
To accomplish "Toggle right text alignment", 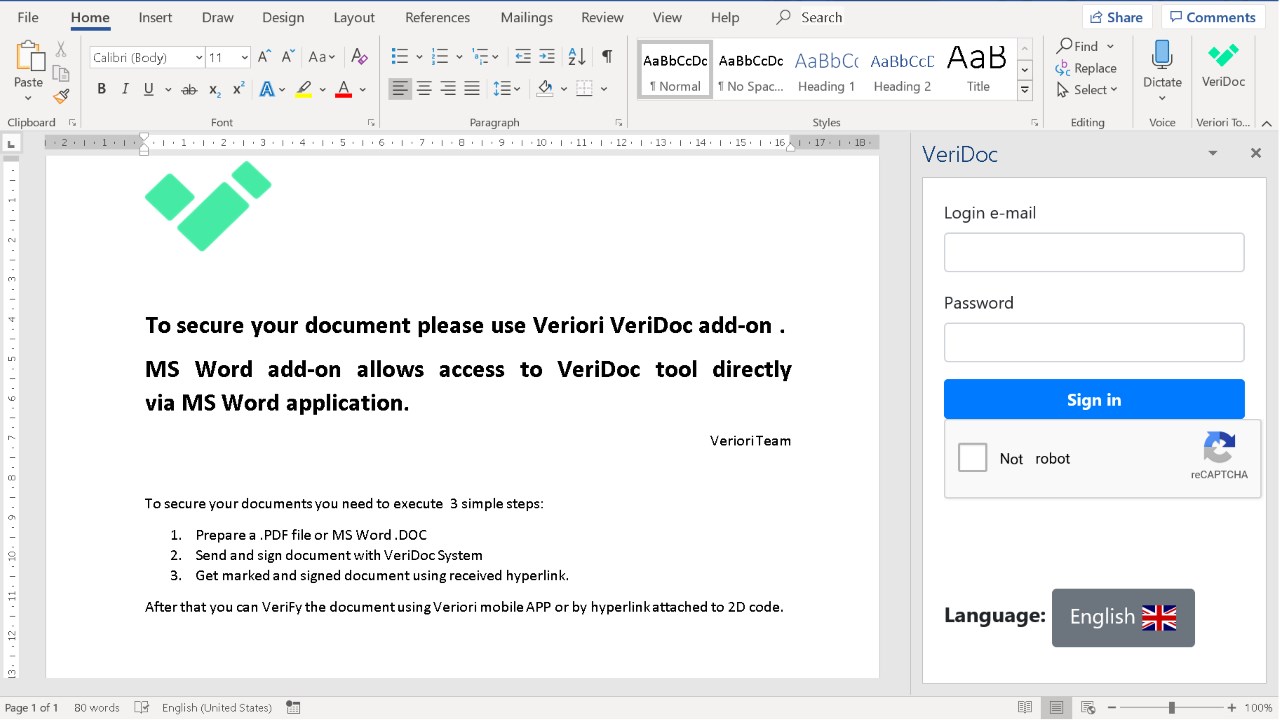I will 448,89.
